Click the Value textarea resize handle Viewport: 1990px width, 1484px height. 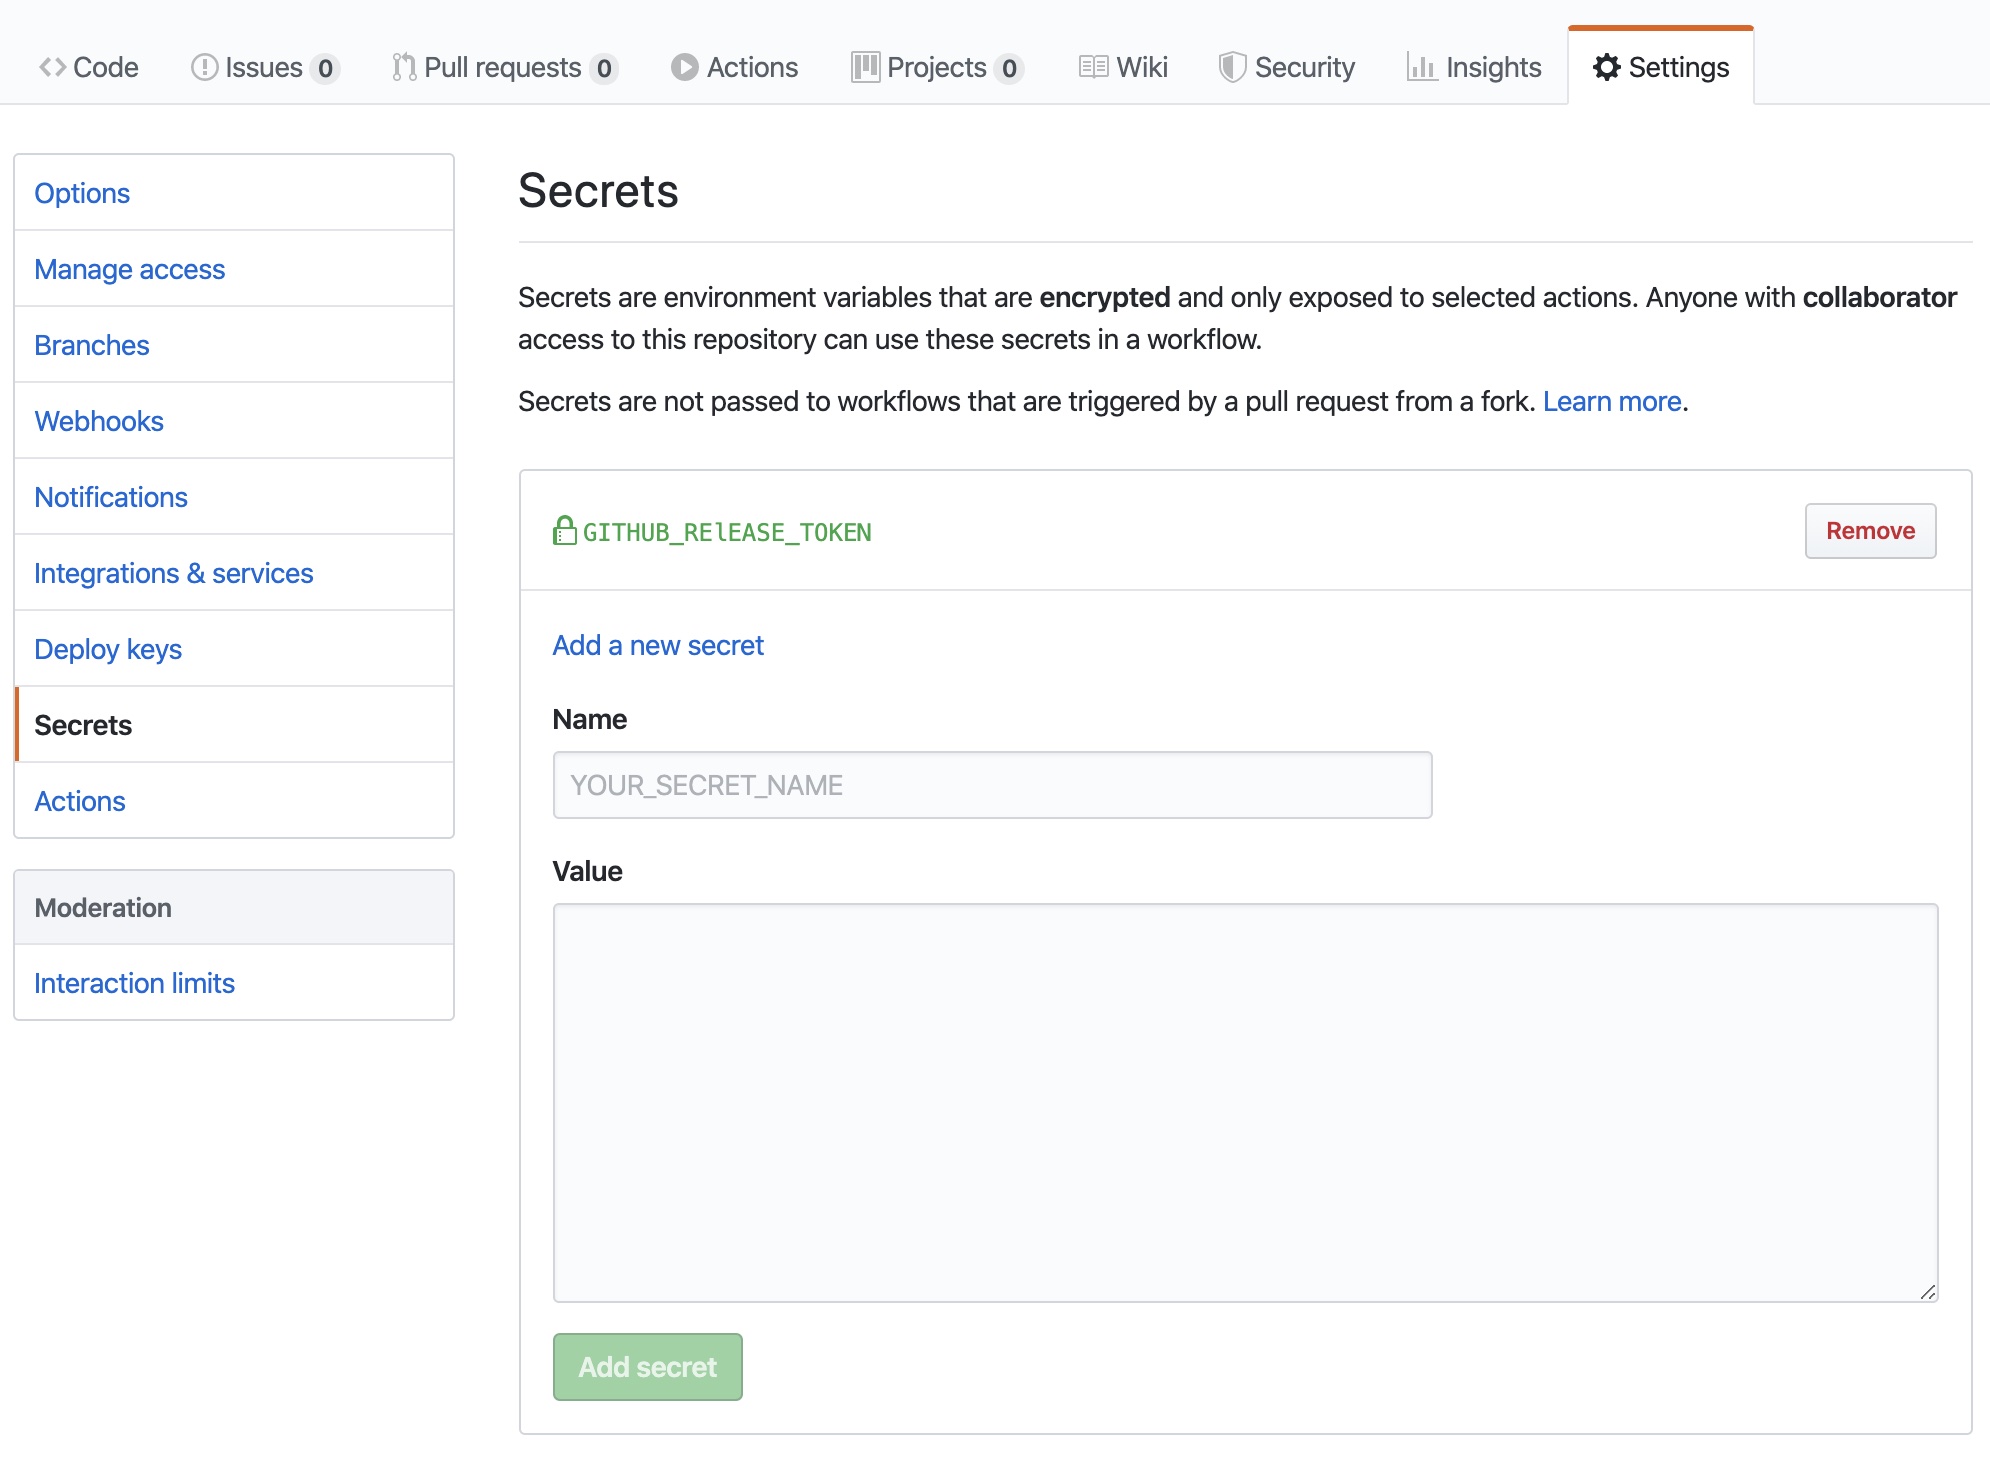click(1927, 1292)
